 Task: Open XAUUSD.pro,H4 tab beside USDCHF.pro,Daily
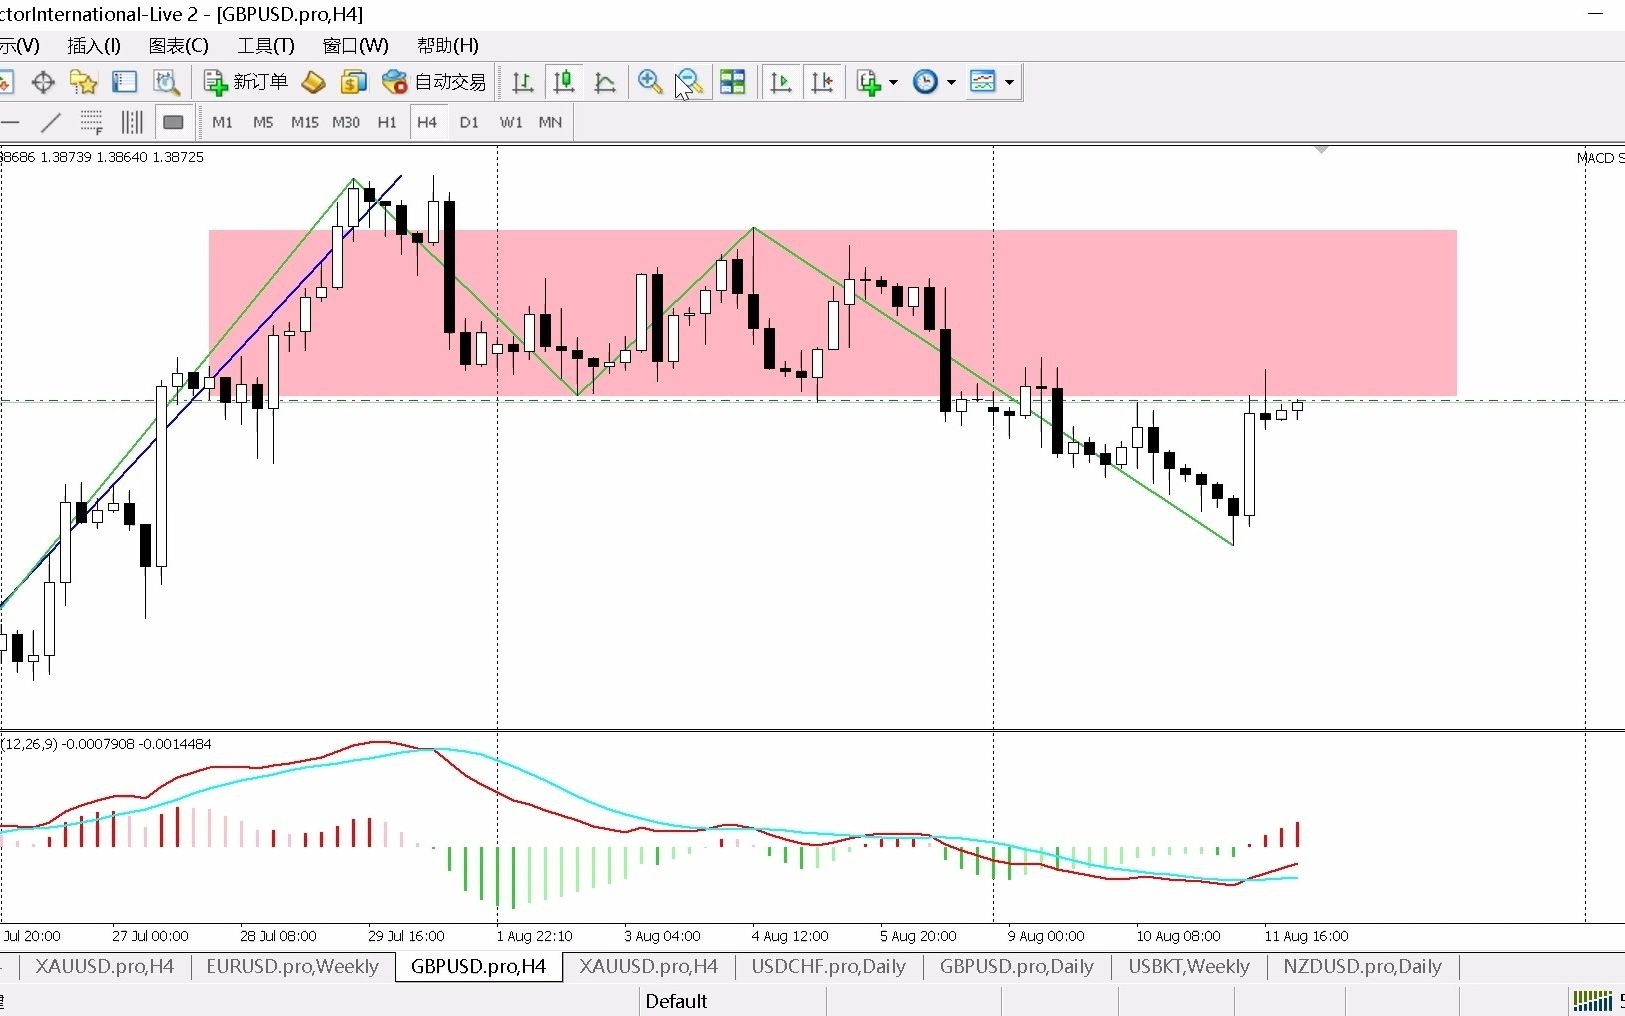point(649,966)
